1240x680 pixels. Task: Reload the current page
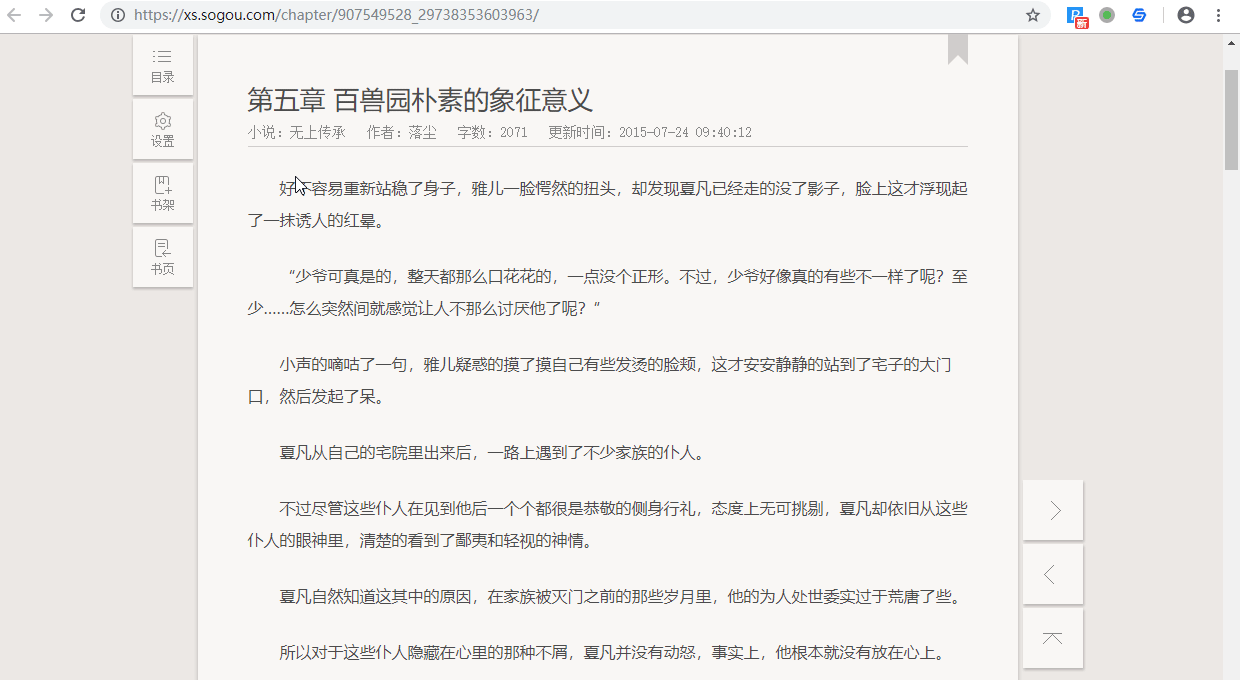(x=77, y=15)
